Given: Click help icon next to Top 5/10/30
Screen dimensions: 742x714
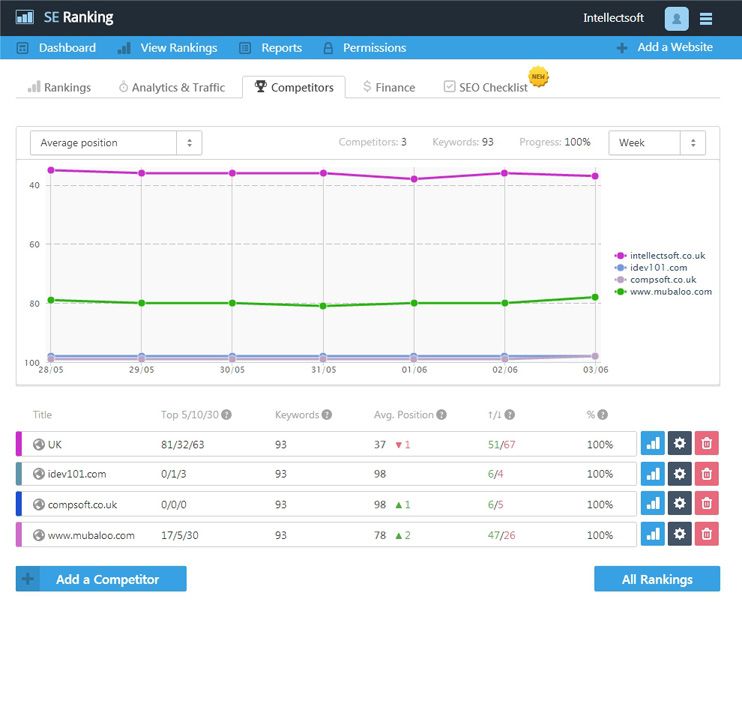Looking at the screenshot, I should click(x=226, y=414).
